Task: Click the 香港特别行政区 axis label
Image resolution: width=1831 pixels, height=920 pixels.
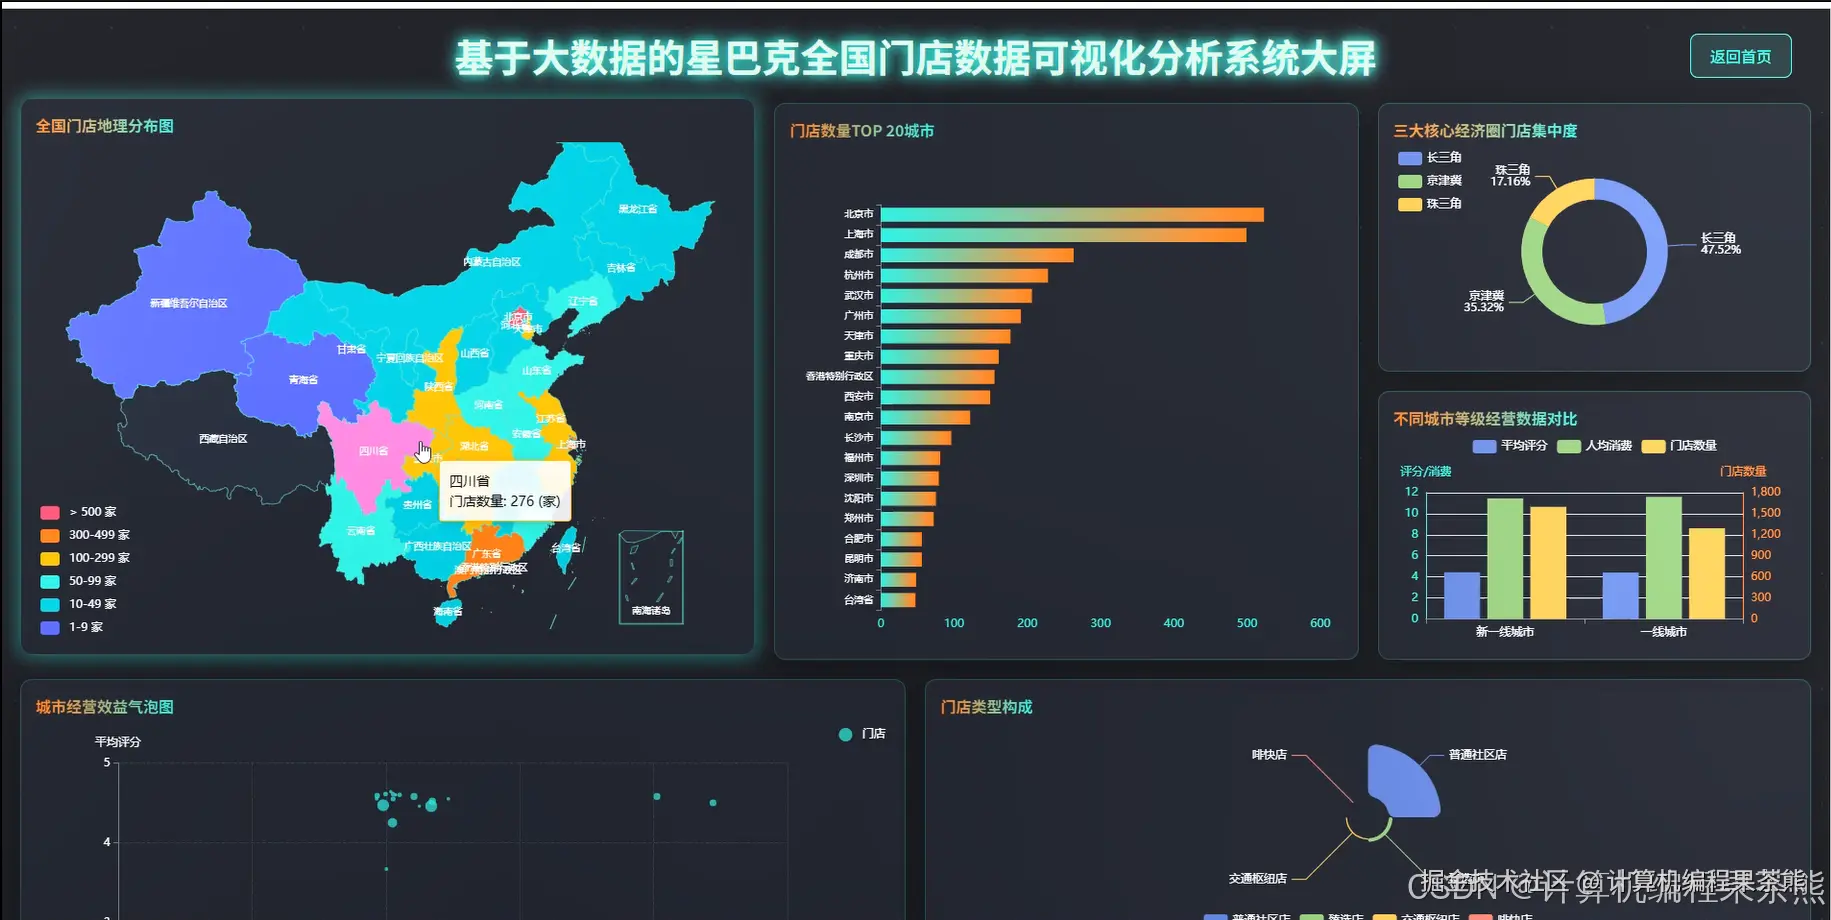Action: pos(840,377)
